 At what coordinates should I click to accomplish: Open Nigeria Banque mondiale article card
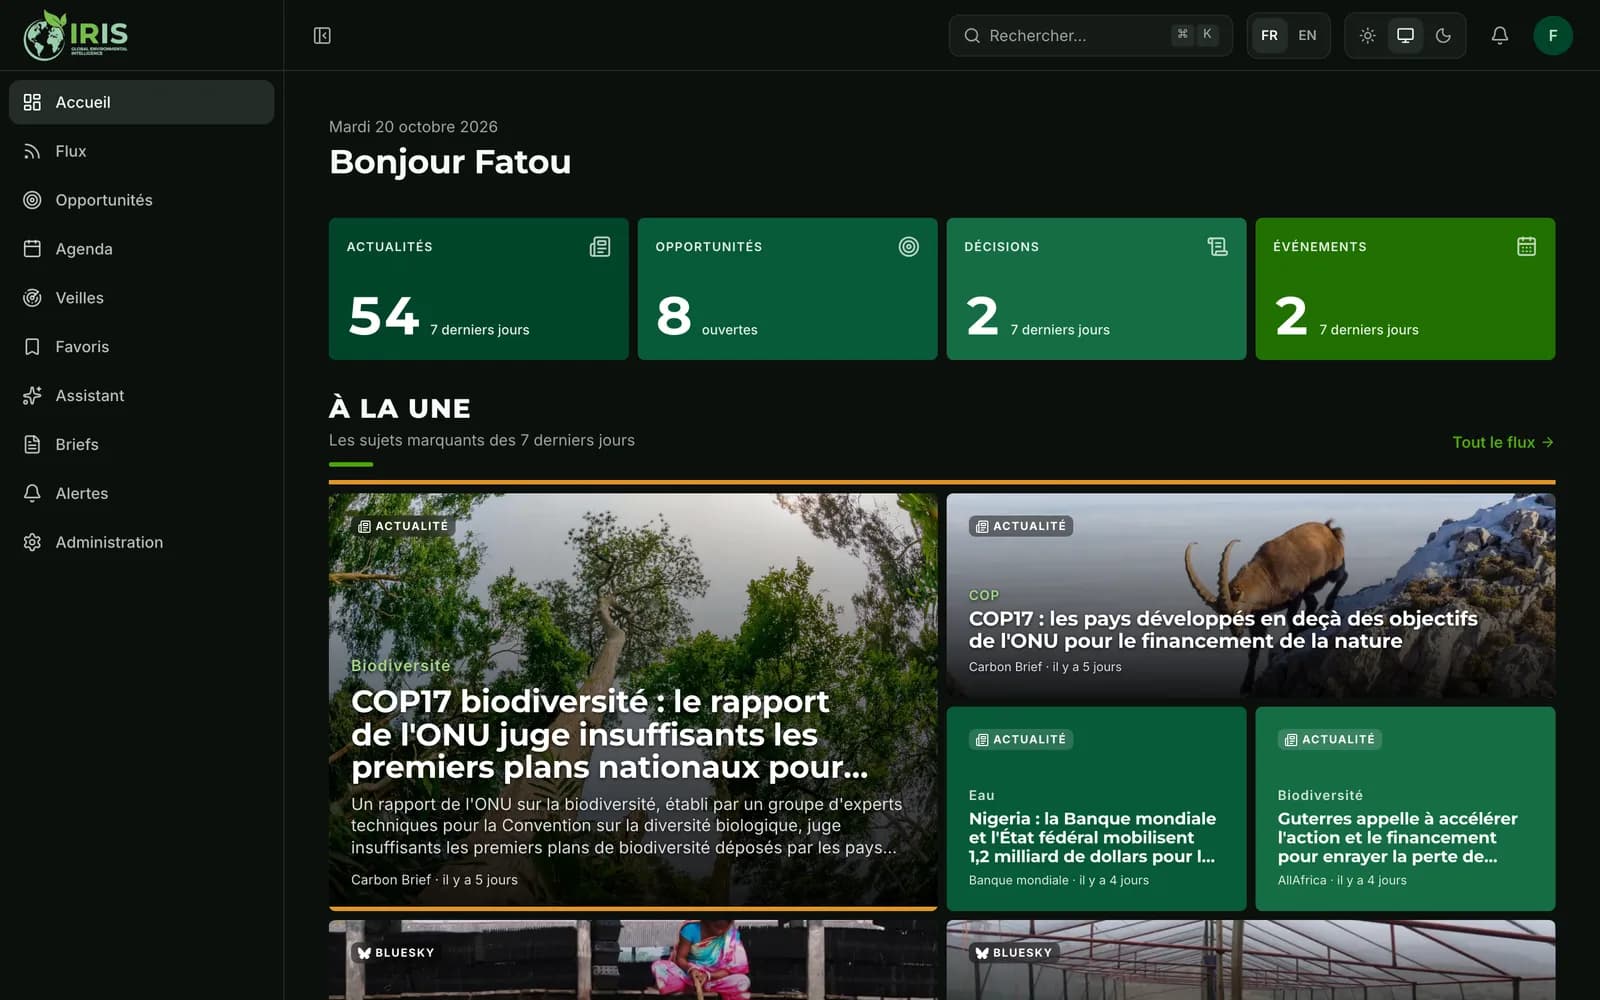(x=1096, y=809)
